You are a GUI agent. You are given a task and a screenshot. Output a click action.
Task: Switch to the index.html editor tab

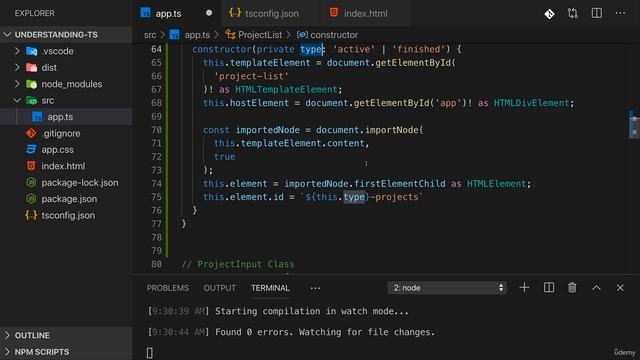[x=365, y=13]
